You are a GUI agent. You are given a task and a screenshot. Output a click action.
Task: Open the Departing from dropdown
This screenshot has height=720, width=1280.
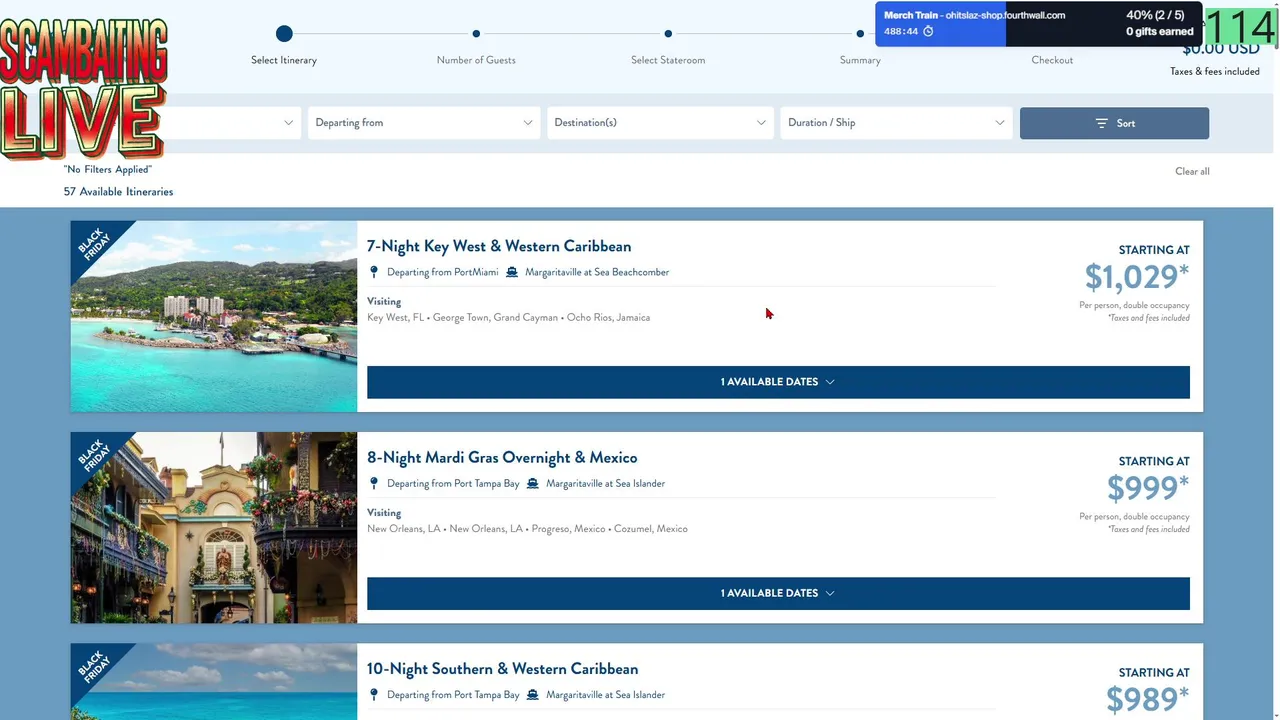tap(424, 123)
